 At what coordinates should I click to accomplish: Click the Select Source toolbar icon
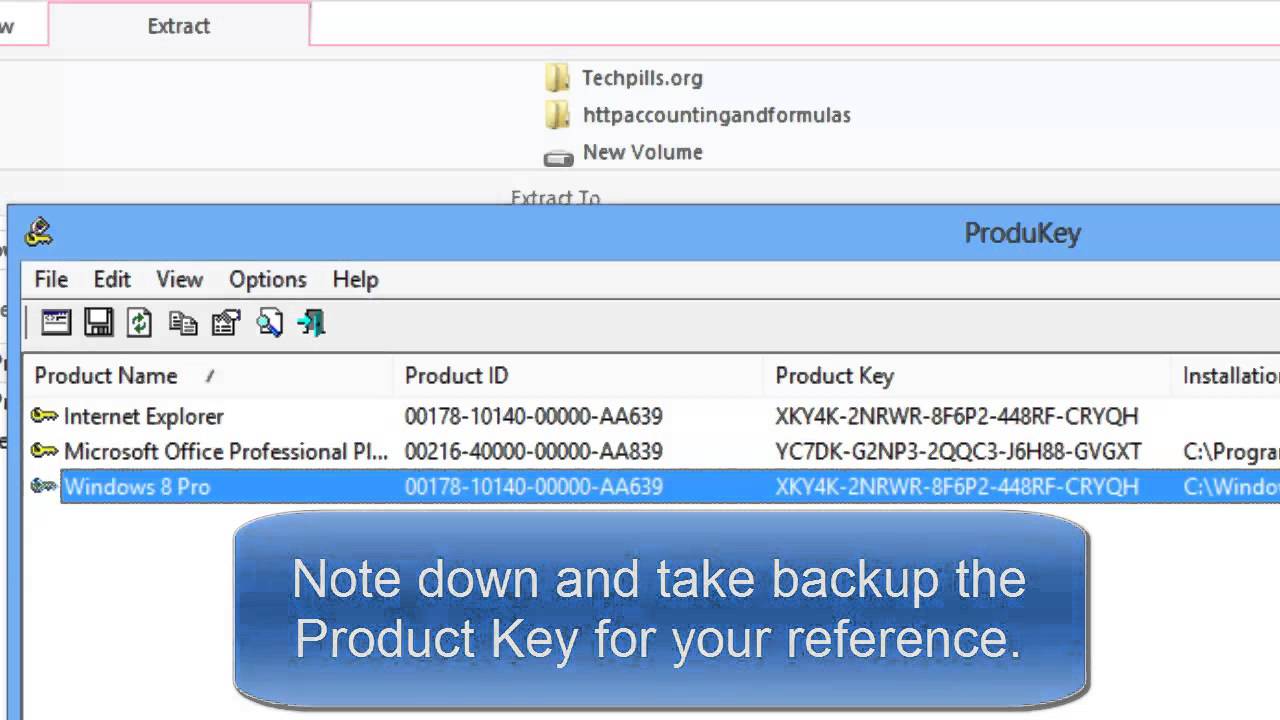click(56, 322)
